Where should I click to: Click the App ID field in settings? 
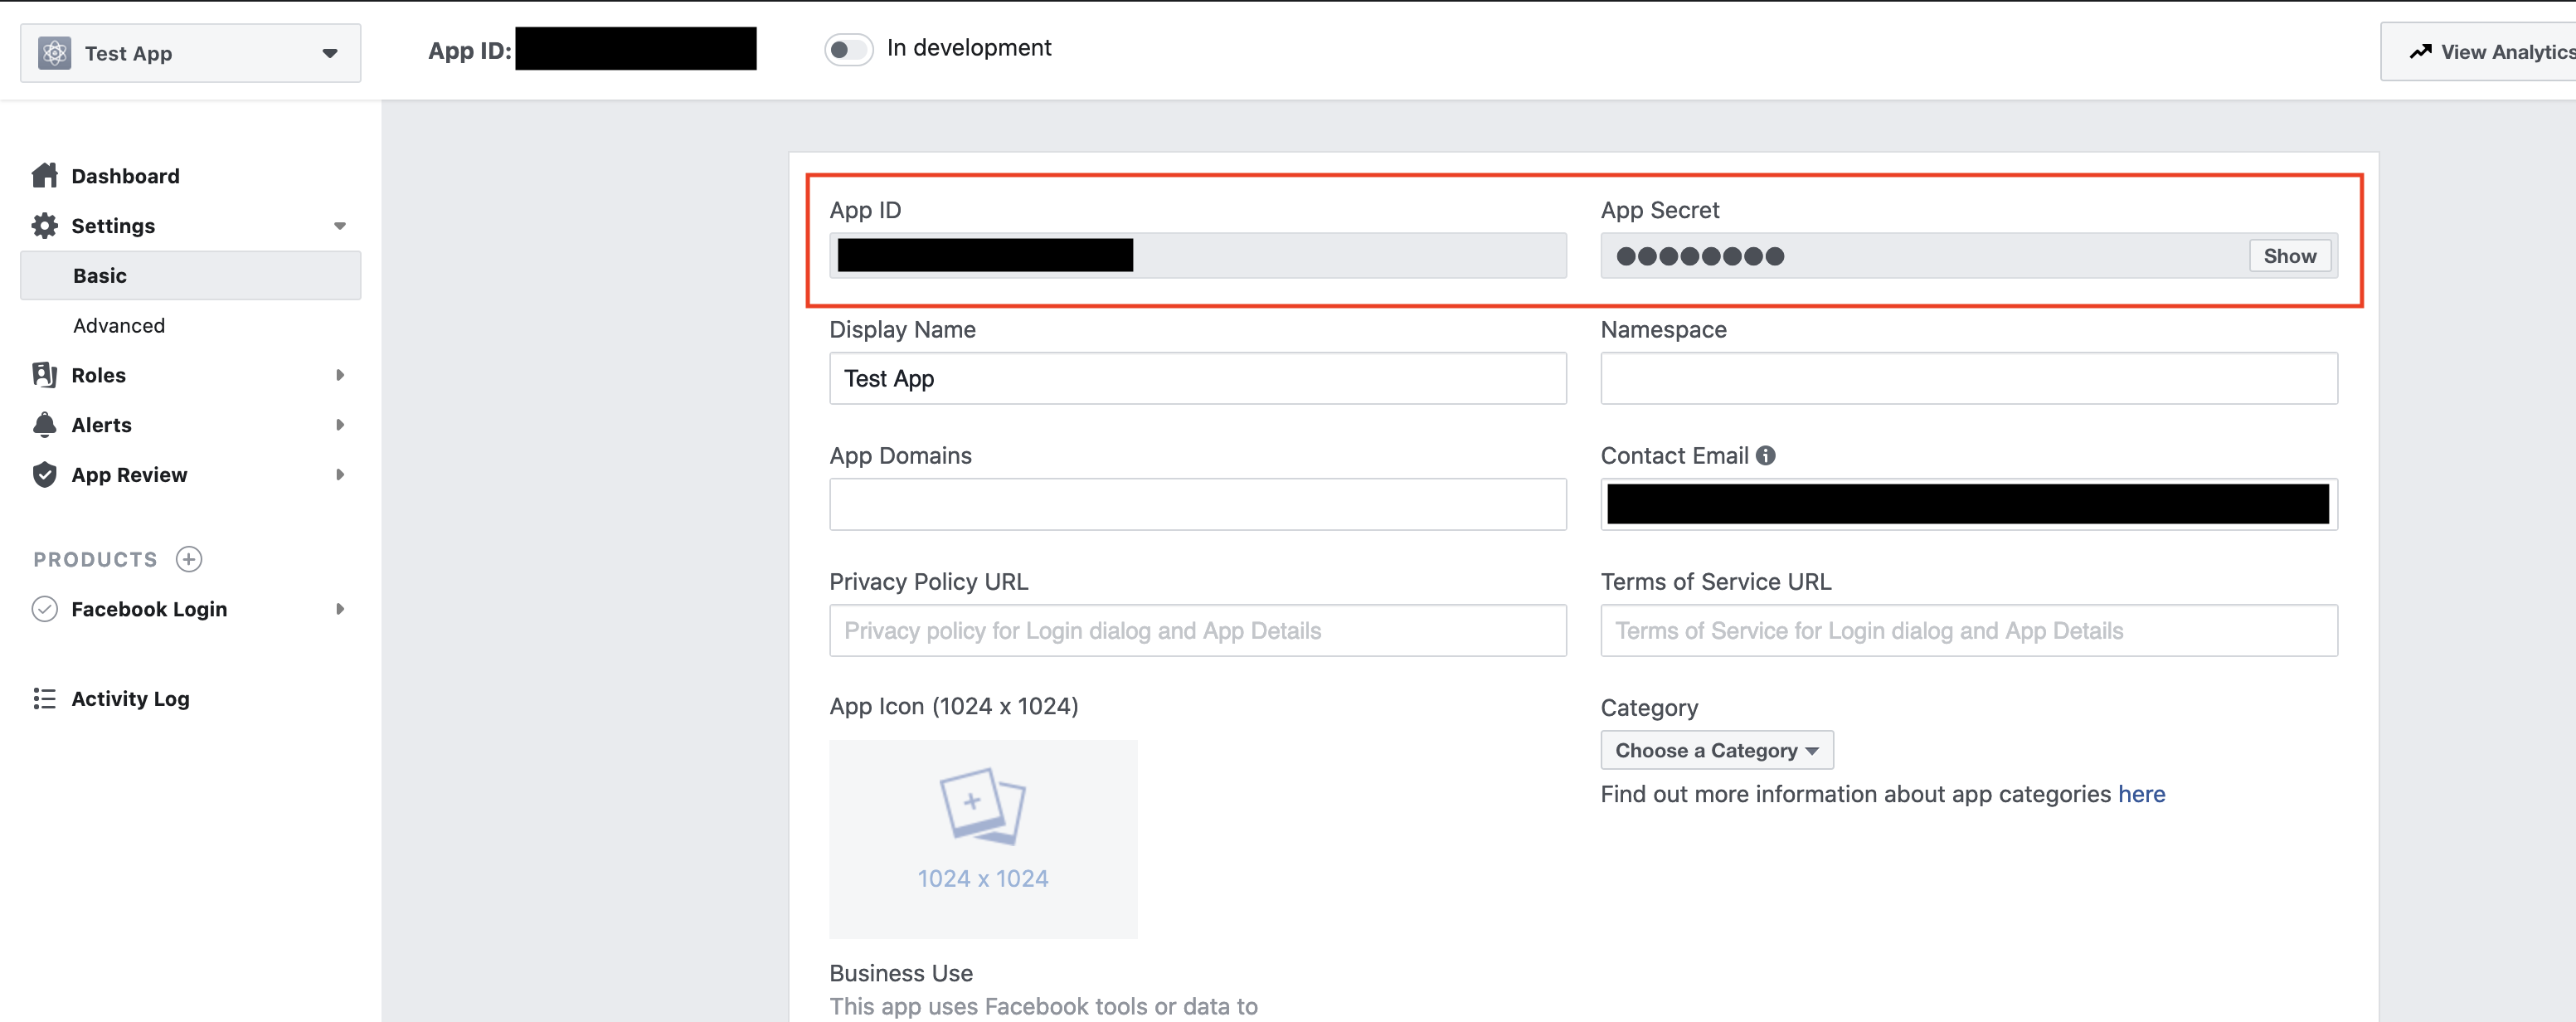[x=1197, y=256]
